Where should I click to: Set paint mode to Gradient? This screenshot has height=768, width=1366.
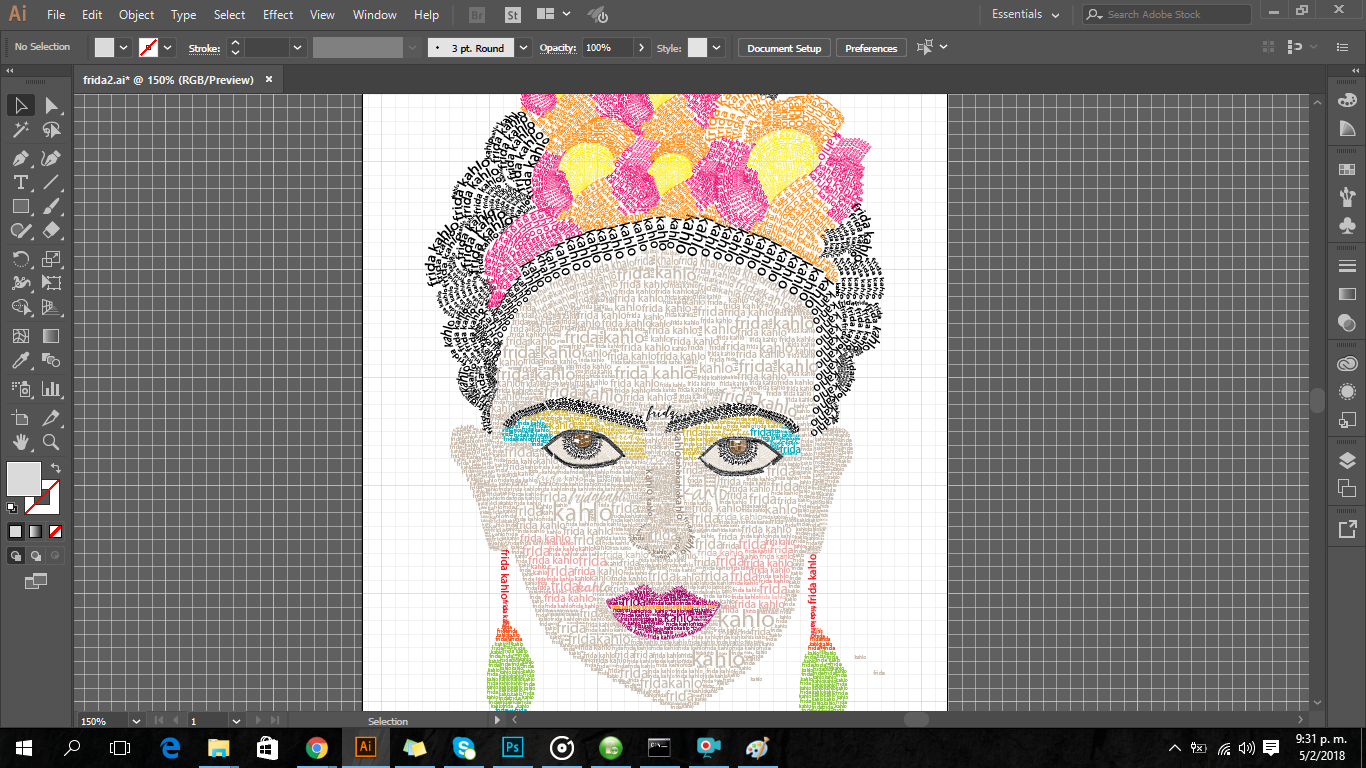(x=35, y=531)
